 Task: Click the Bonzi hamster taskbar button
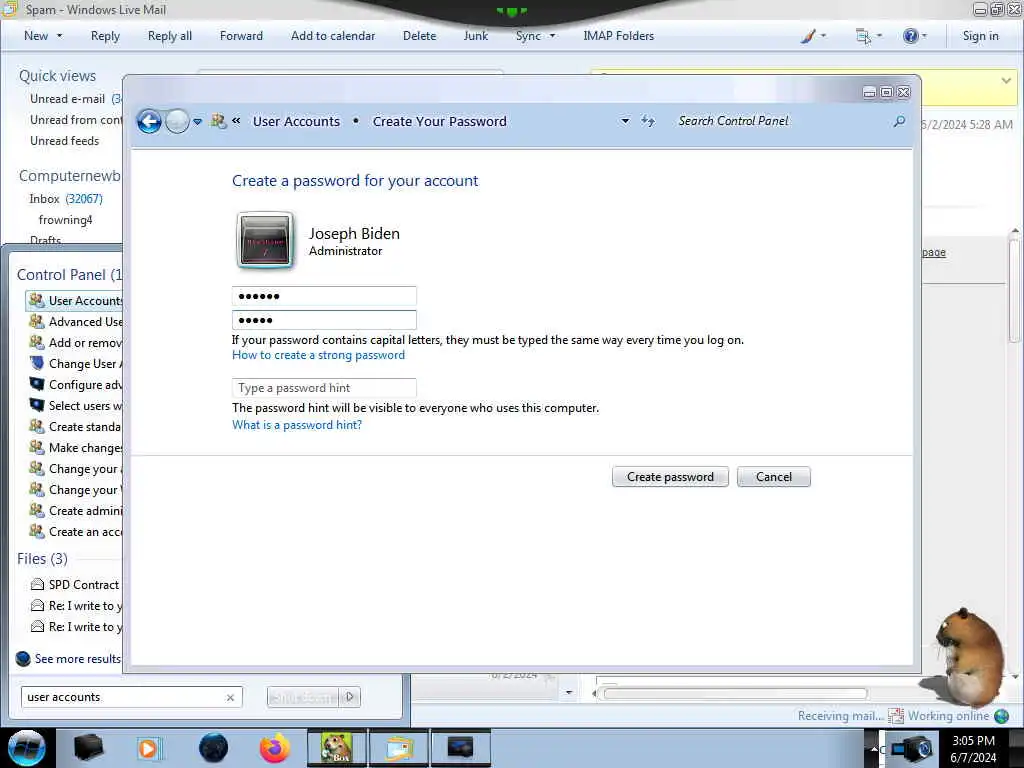[x=337, y=748]
